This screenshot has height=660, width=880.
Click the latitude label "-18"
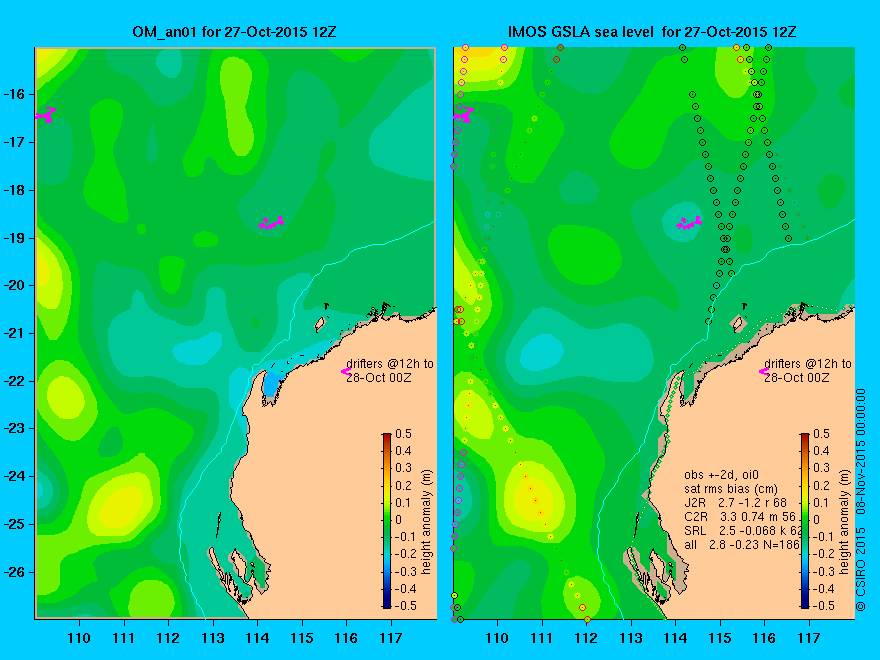coord(15,190)
